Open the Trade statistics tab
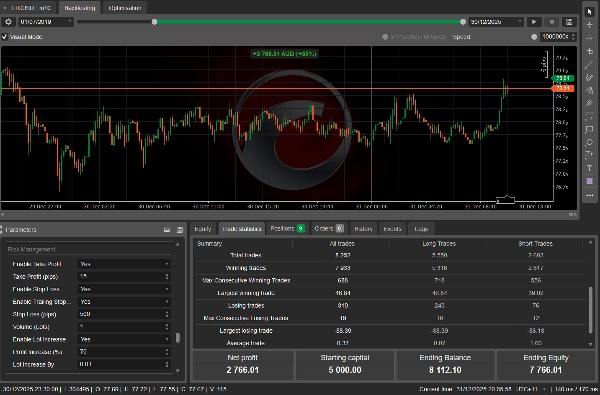Screen dimensions: 600x395 [x=242, y=229]
